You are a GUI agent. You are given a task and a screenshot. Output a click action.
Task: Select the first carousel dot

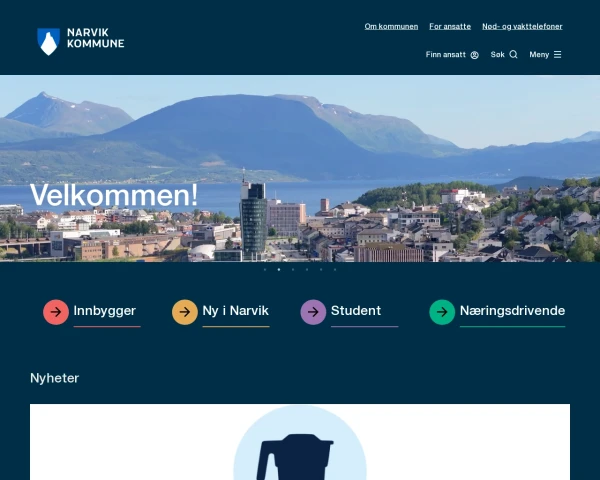[265, 269]
